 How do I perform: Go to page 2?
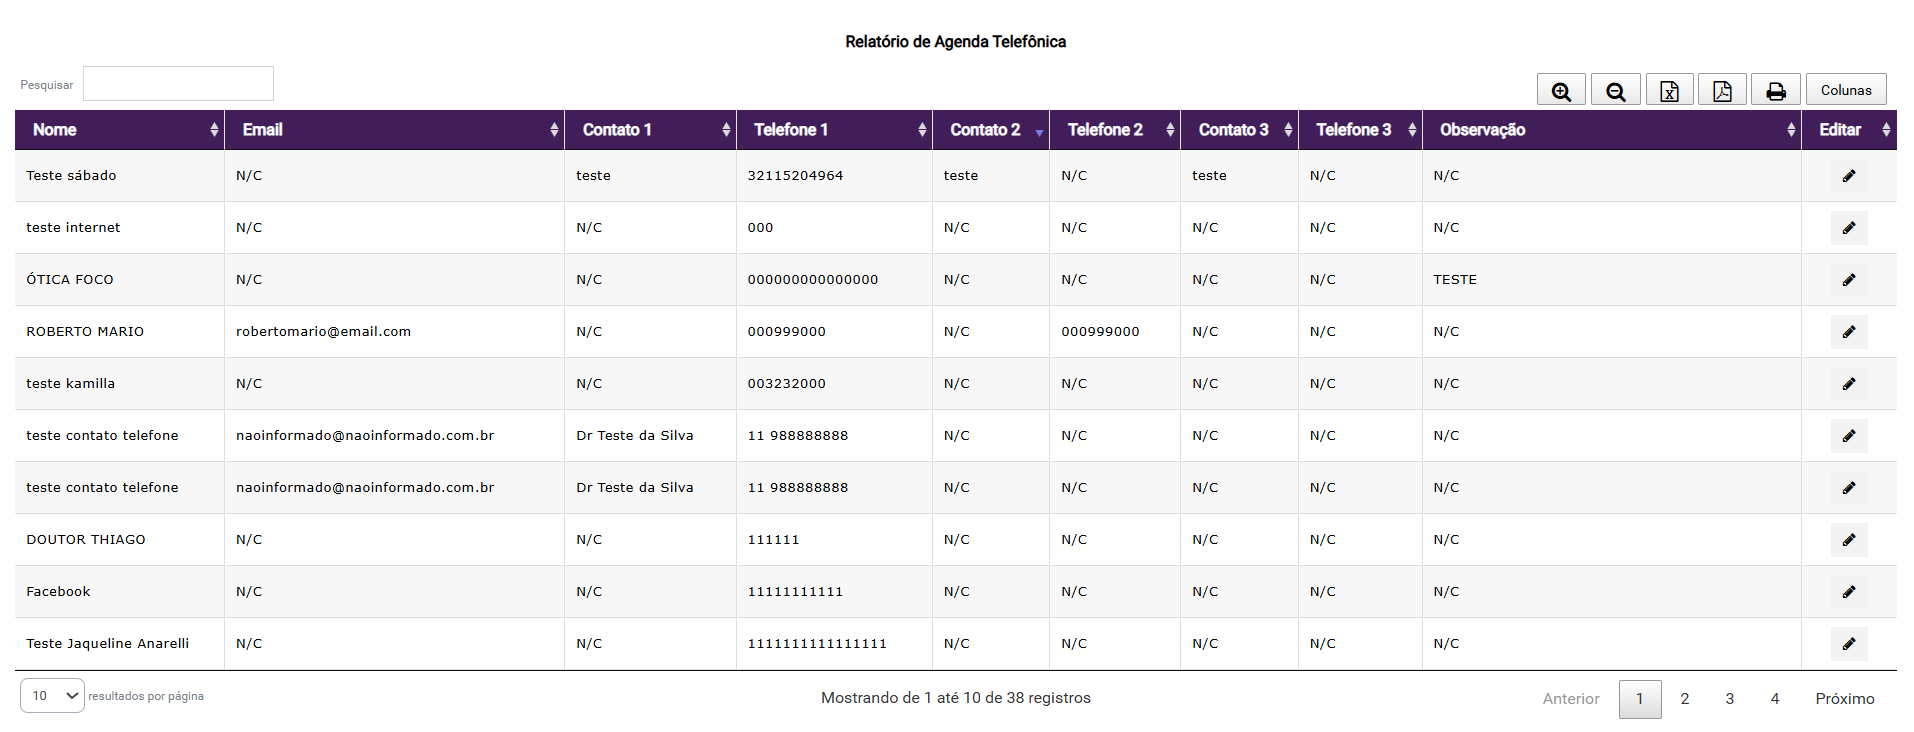pyautogui.click(x=1685, y=699)
